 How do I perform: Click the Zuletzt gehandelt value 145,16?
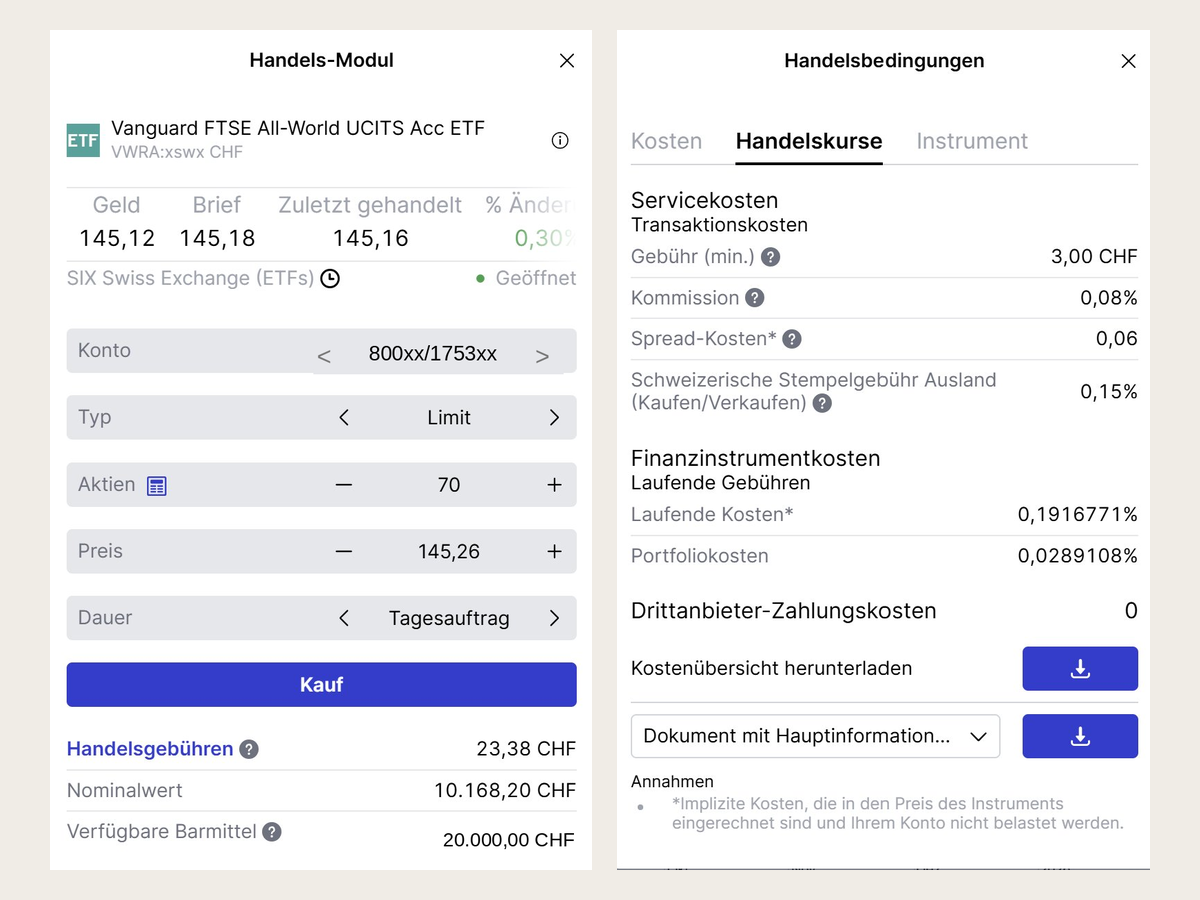371,238
